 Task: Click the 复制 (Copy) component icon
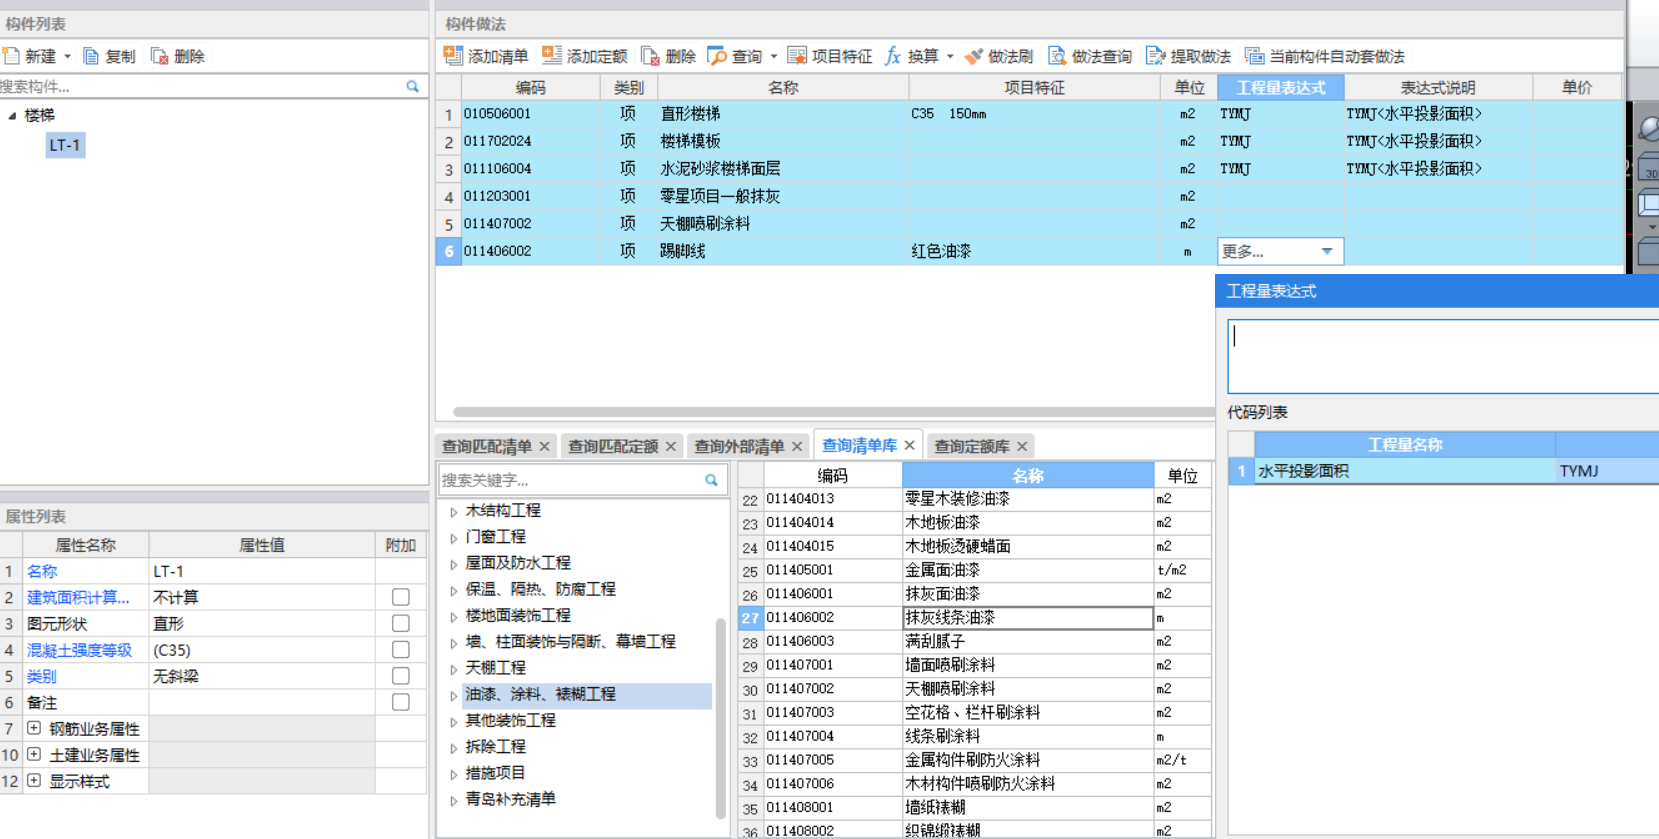[91, 56]
